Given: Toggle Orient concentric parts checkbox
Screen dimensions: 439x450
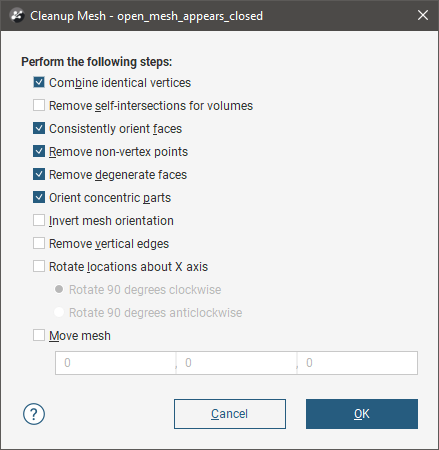Looking at the screenshot, I should tap(39, 197).
